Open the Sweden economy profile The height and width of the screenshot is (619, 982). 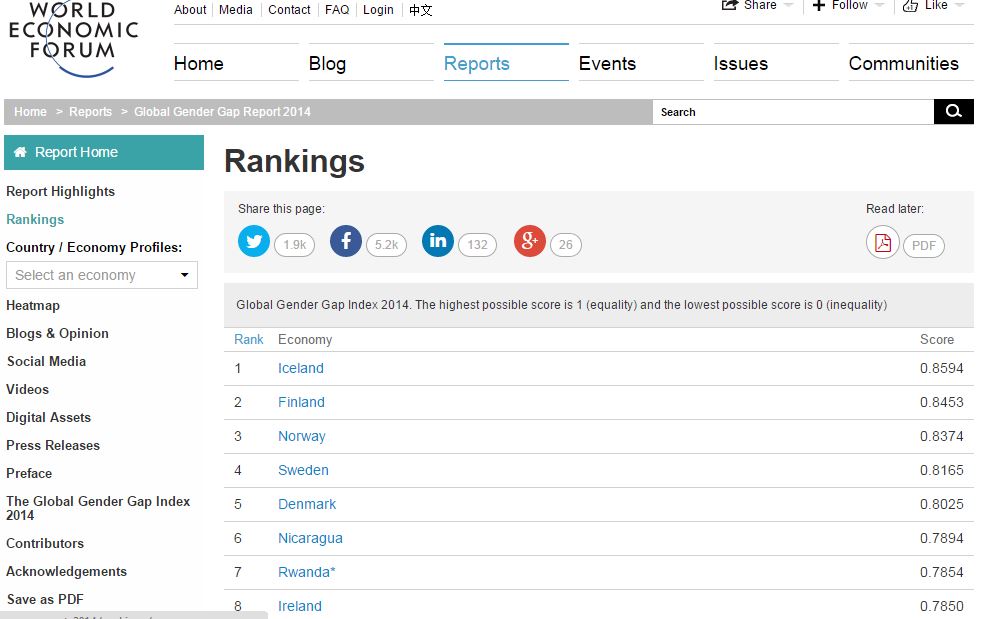coord(303,470)
